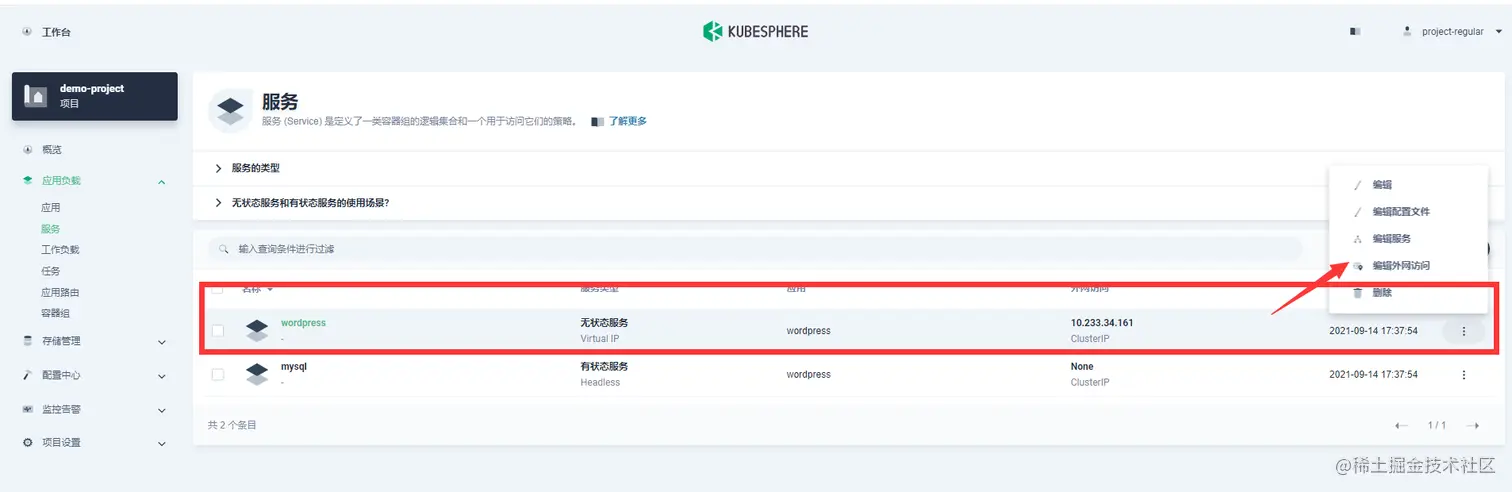Click the 应用负载 layers icon
Viewport: 1512px width, 492px height.
(x=27, y=181)
